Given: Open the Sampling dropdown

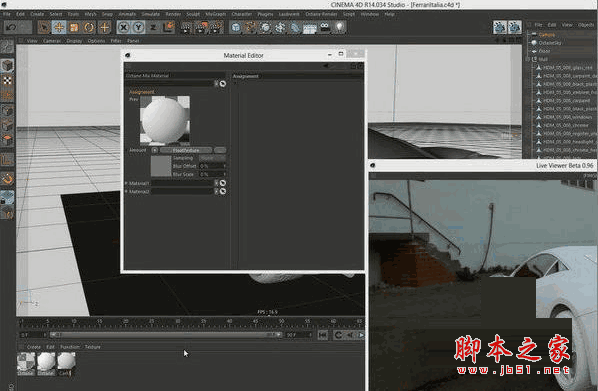Looking at the screenshot, I should 212,158.
